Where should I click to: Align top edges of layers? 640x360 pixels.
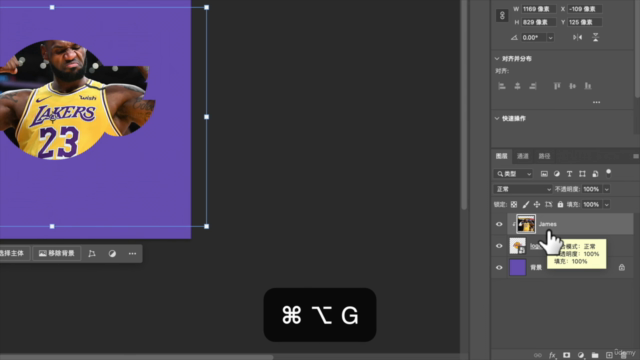(557, 86)
